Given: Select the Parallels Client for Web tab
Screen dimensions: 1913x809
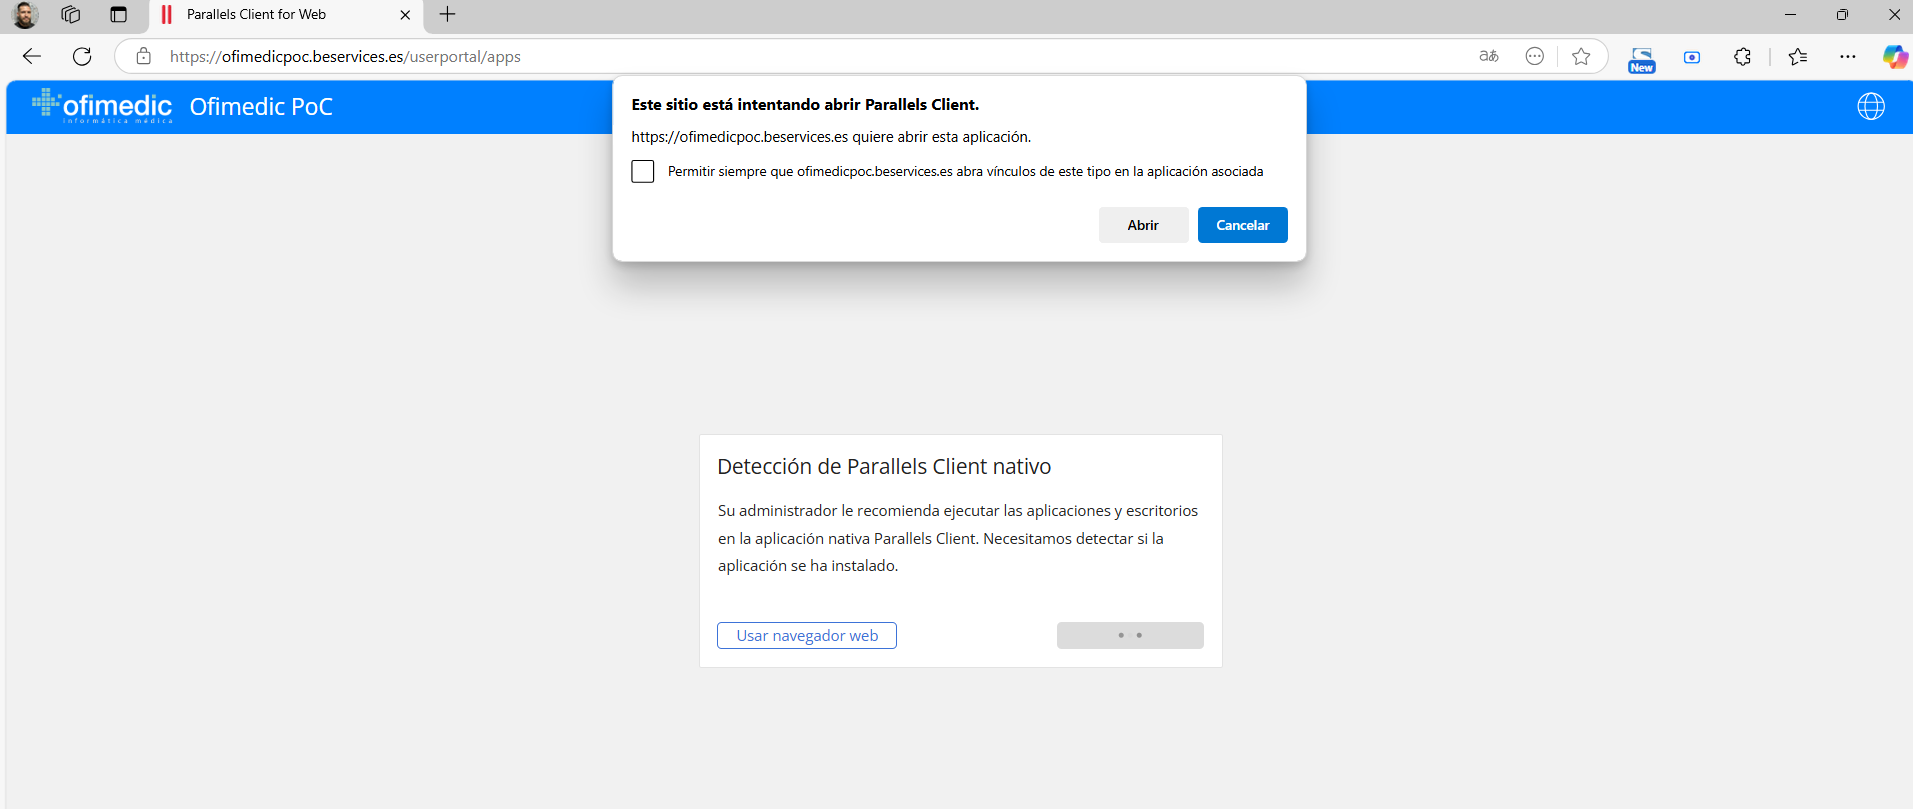Looking at the screenshot, I should point(286,15).
